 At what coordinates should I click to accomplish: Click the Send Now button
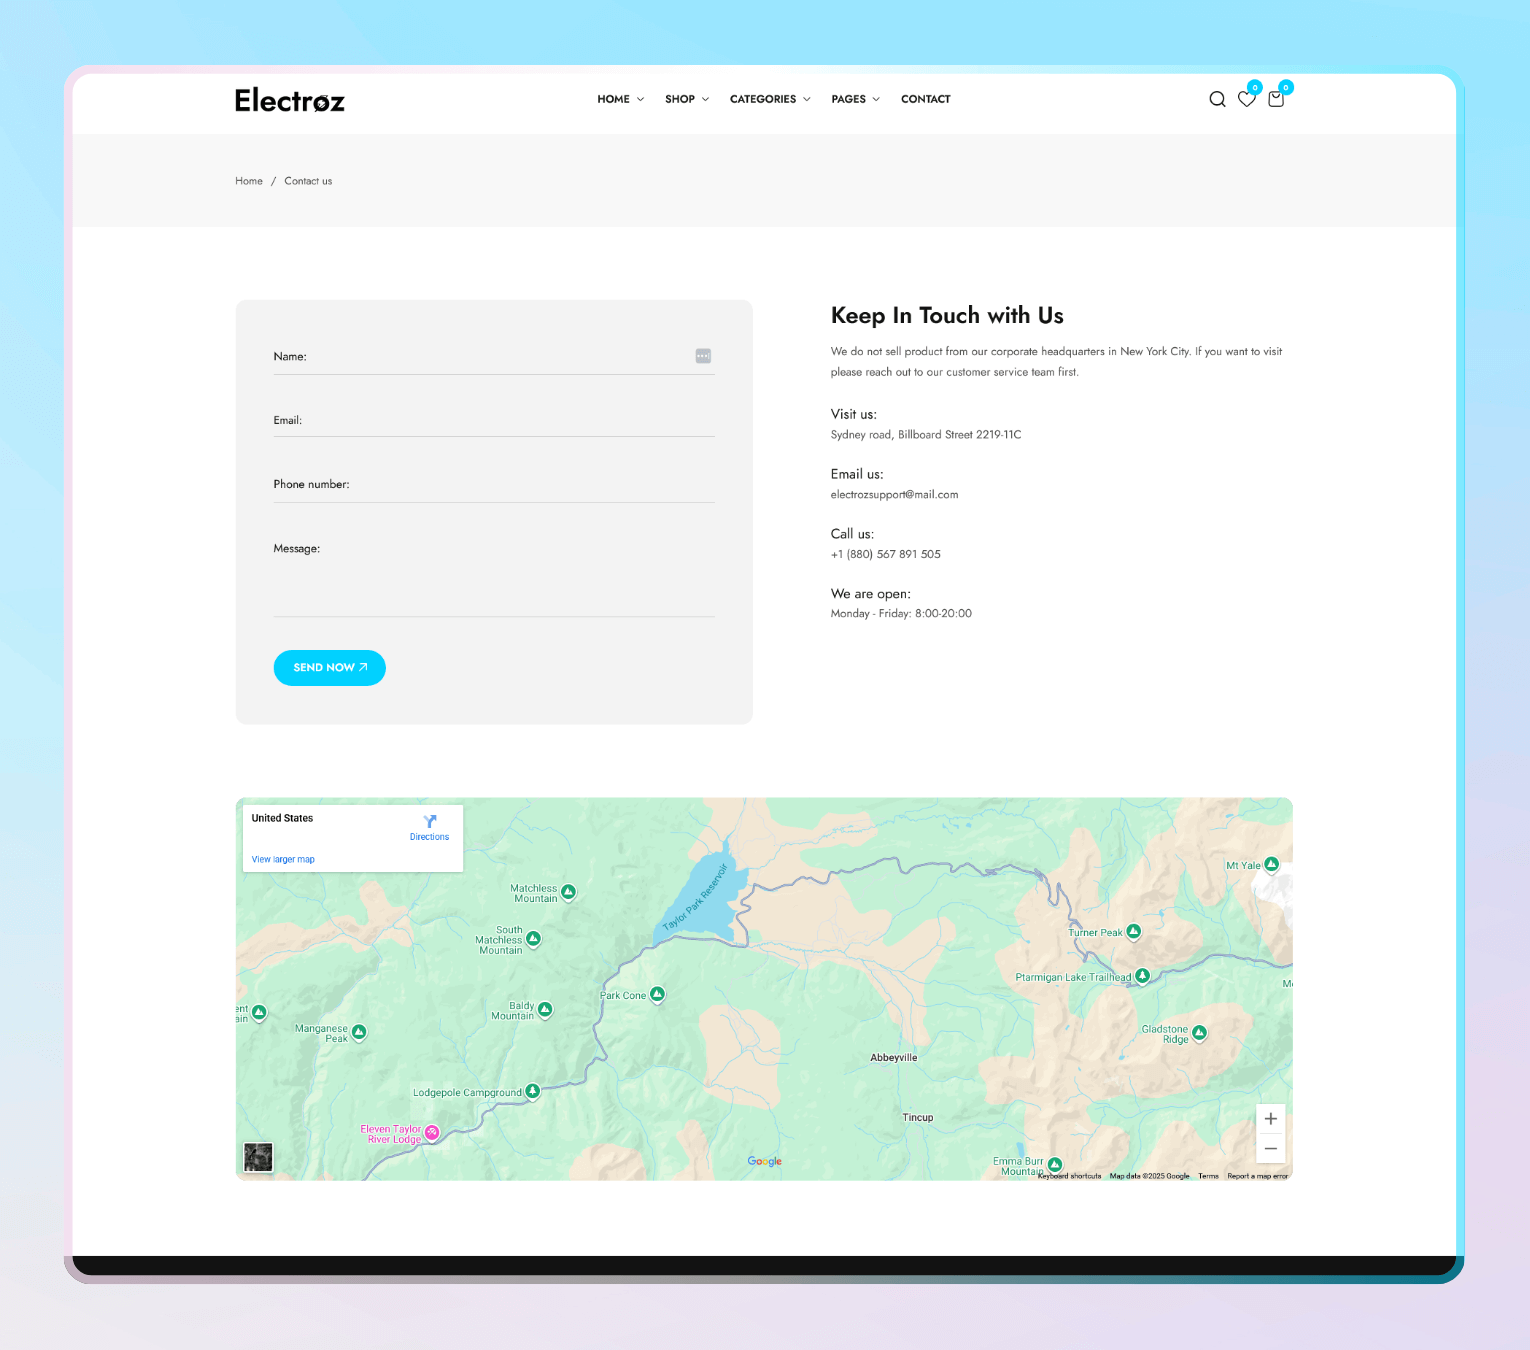click(x=330, y=668)
